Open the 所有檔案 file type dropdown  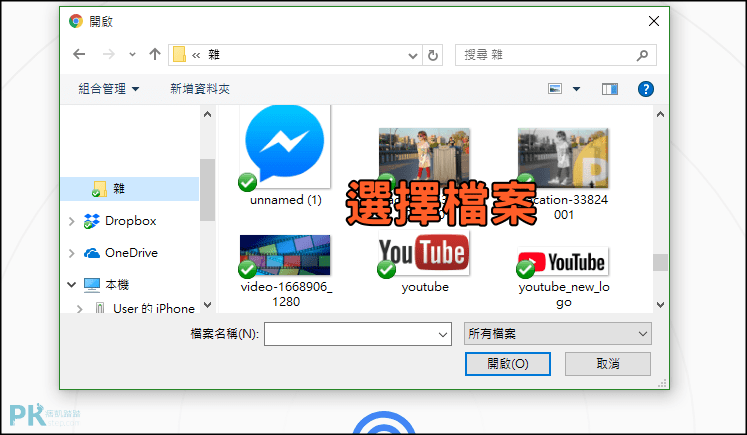click(557, 334)
